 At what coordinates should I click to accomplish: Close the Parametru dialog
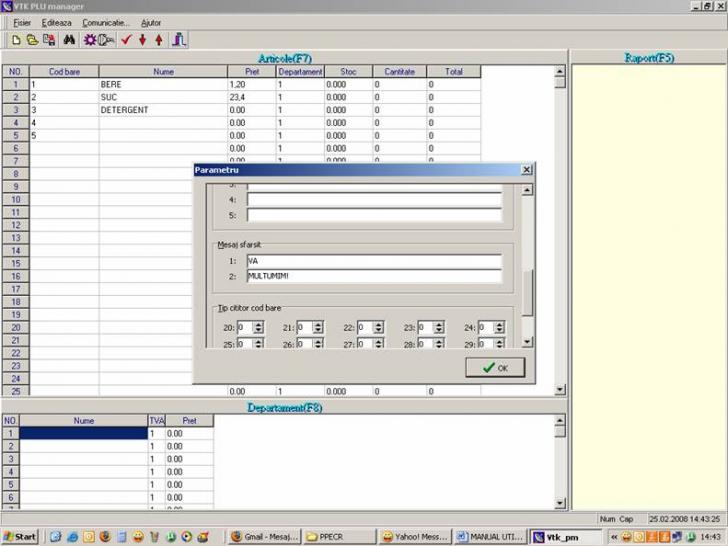coord(526,170)
